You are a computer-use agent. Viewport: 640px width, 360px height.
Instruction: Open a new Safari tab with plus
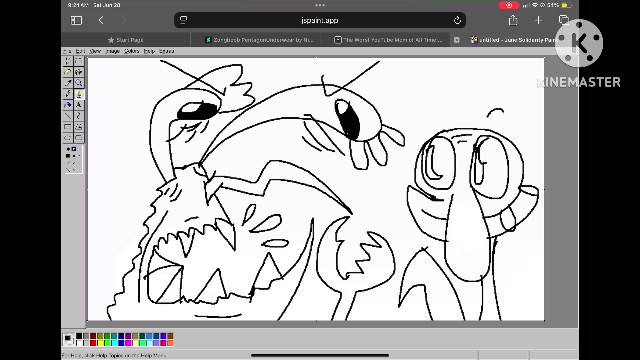538,20
